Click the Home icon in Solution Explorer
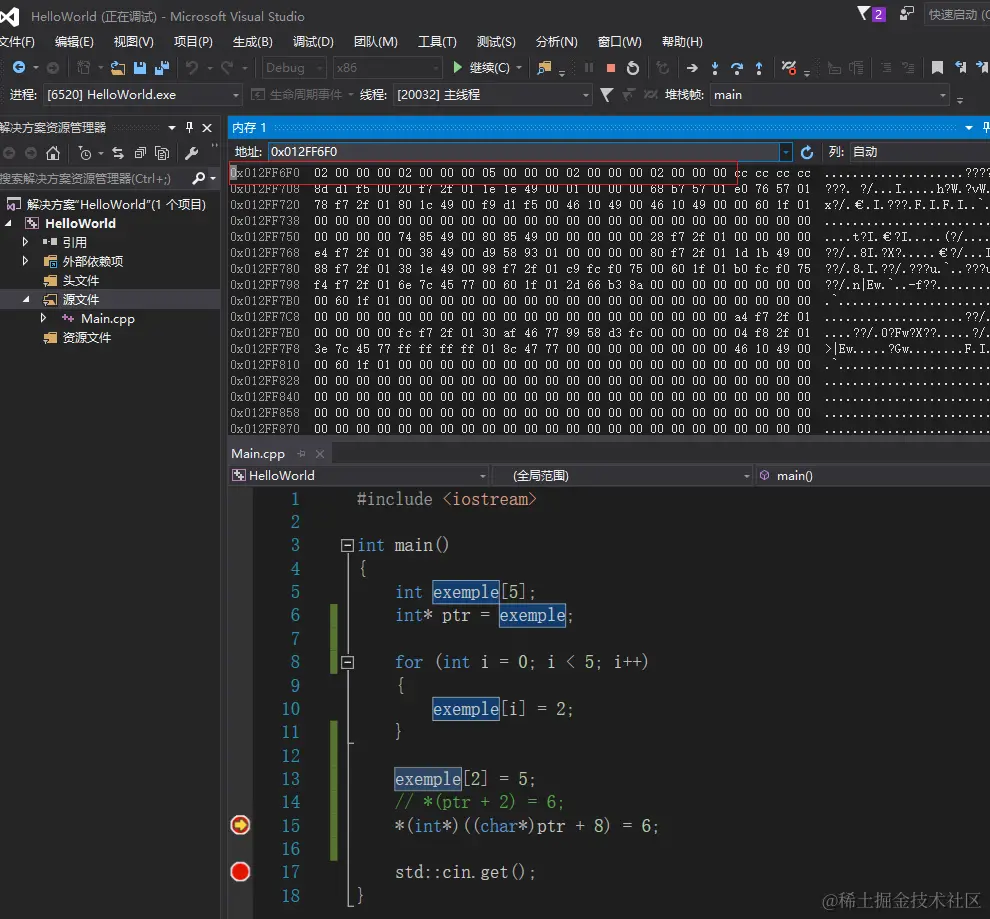Image resolution: width=990 pixels, height=919 pixels. 53,153
